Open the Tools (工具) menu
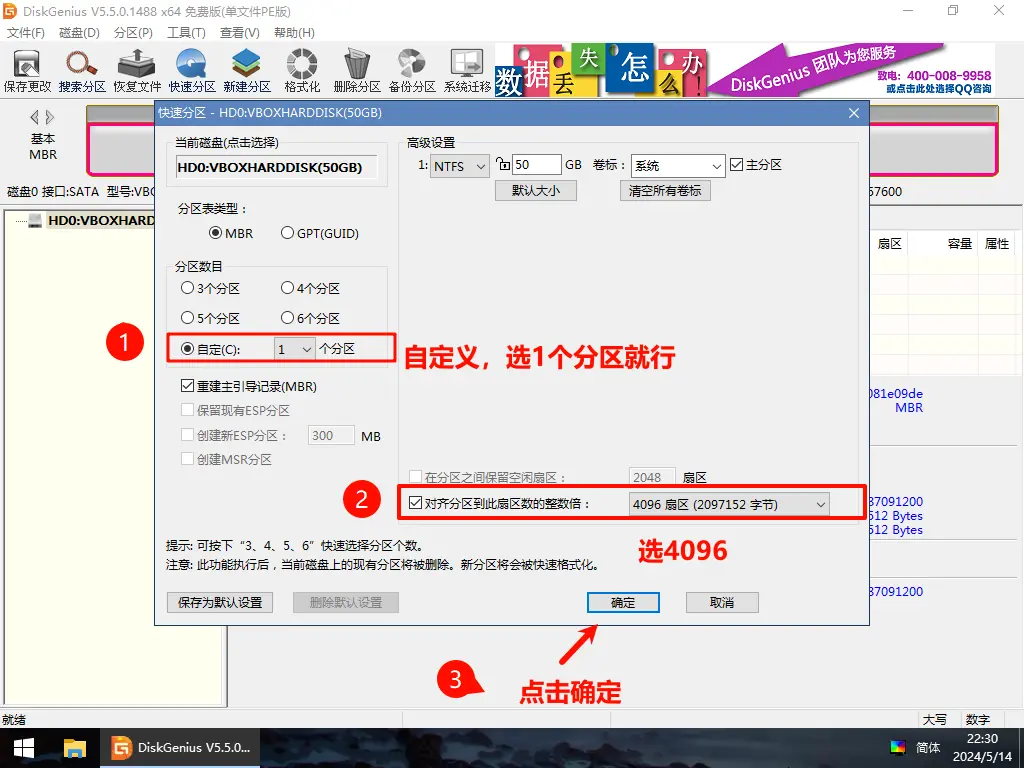The height and width of the screenshot is (768, 1024). pyautogui.click(x=186, y=33)
